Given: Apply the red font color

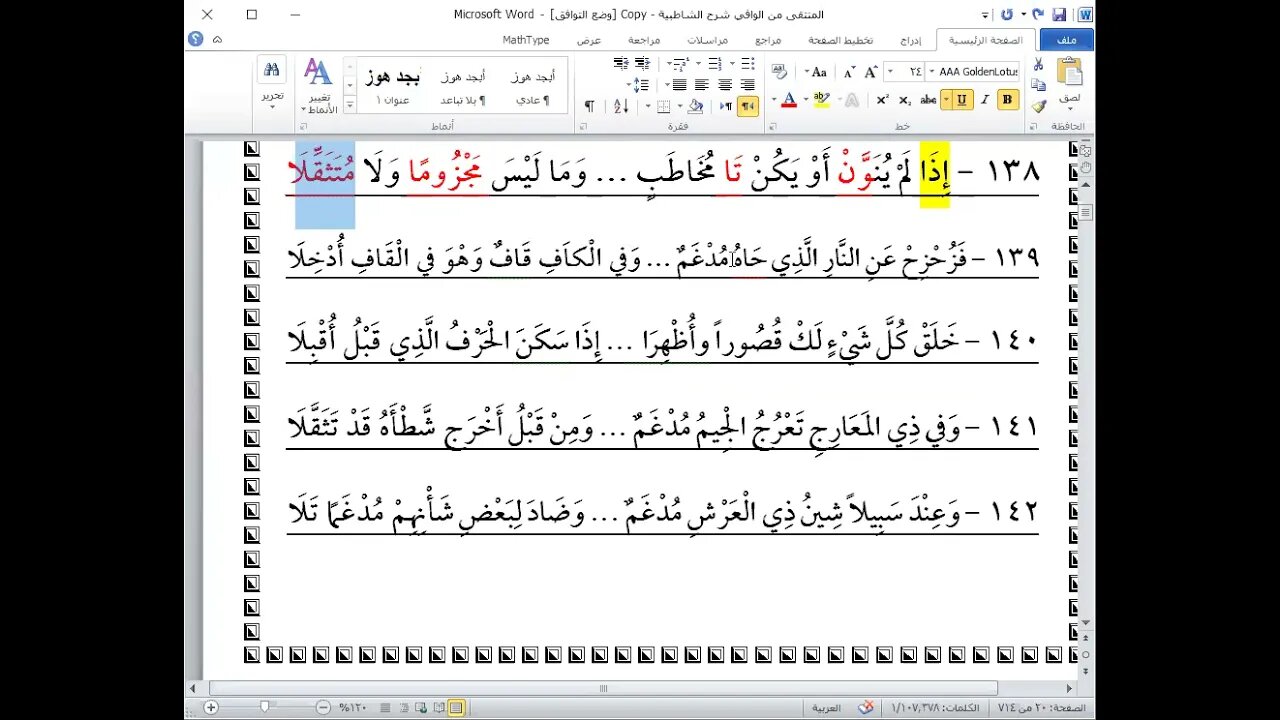Looking at the screenshot, I should [789, 99].
